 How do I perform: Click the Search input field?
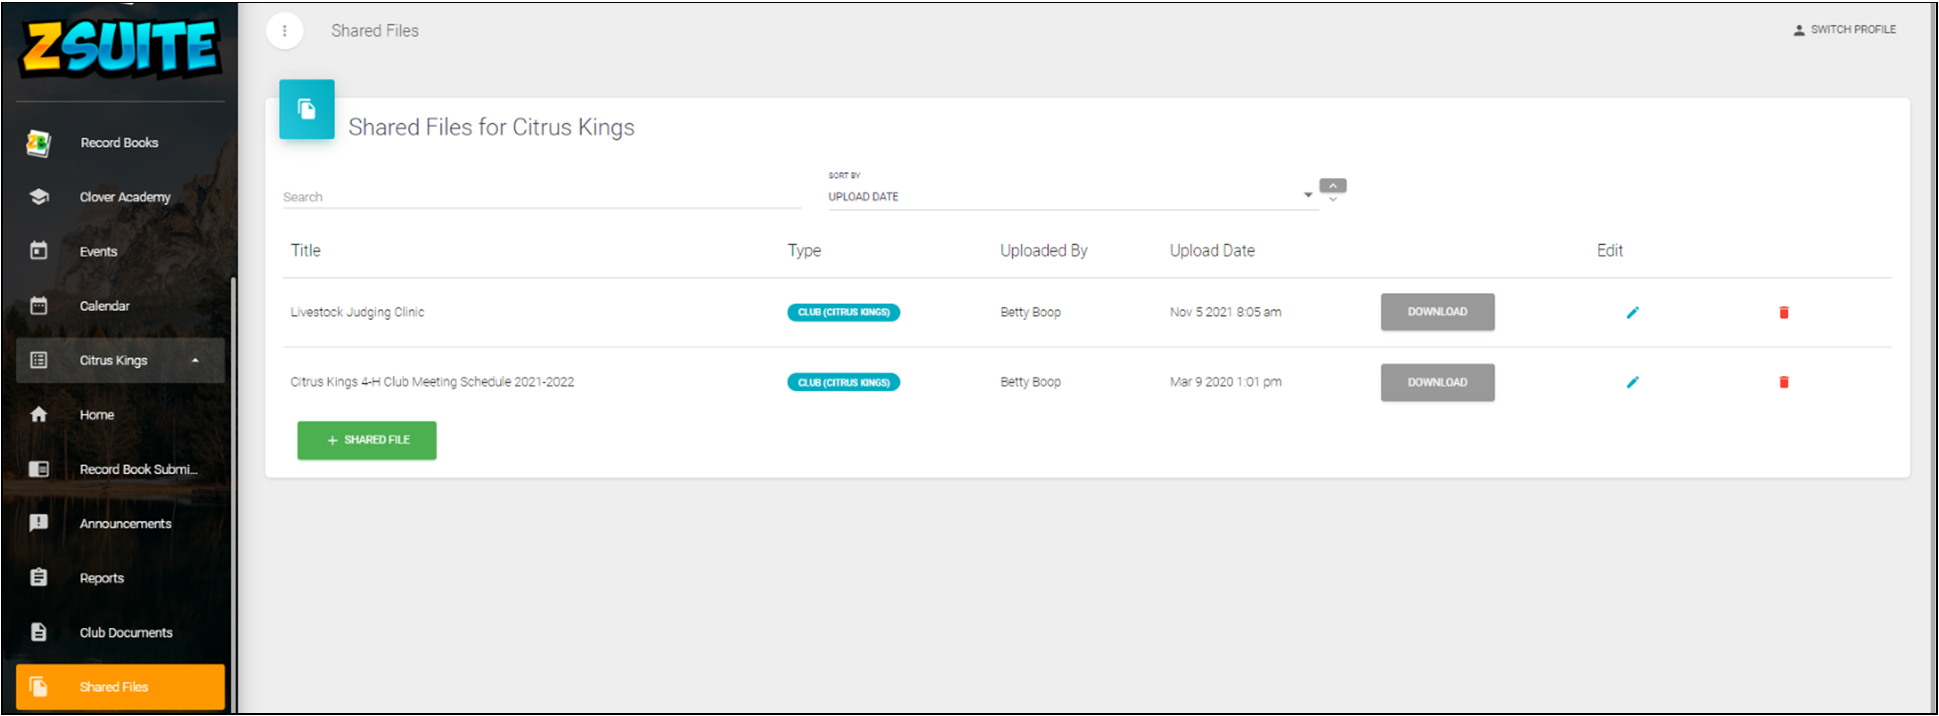click(x=540, y=197)
